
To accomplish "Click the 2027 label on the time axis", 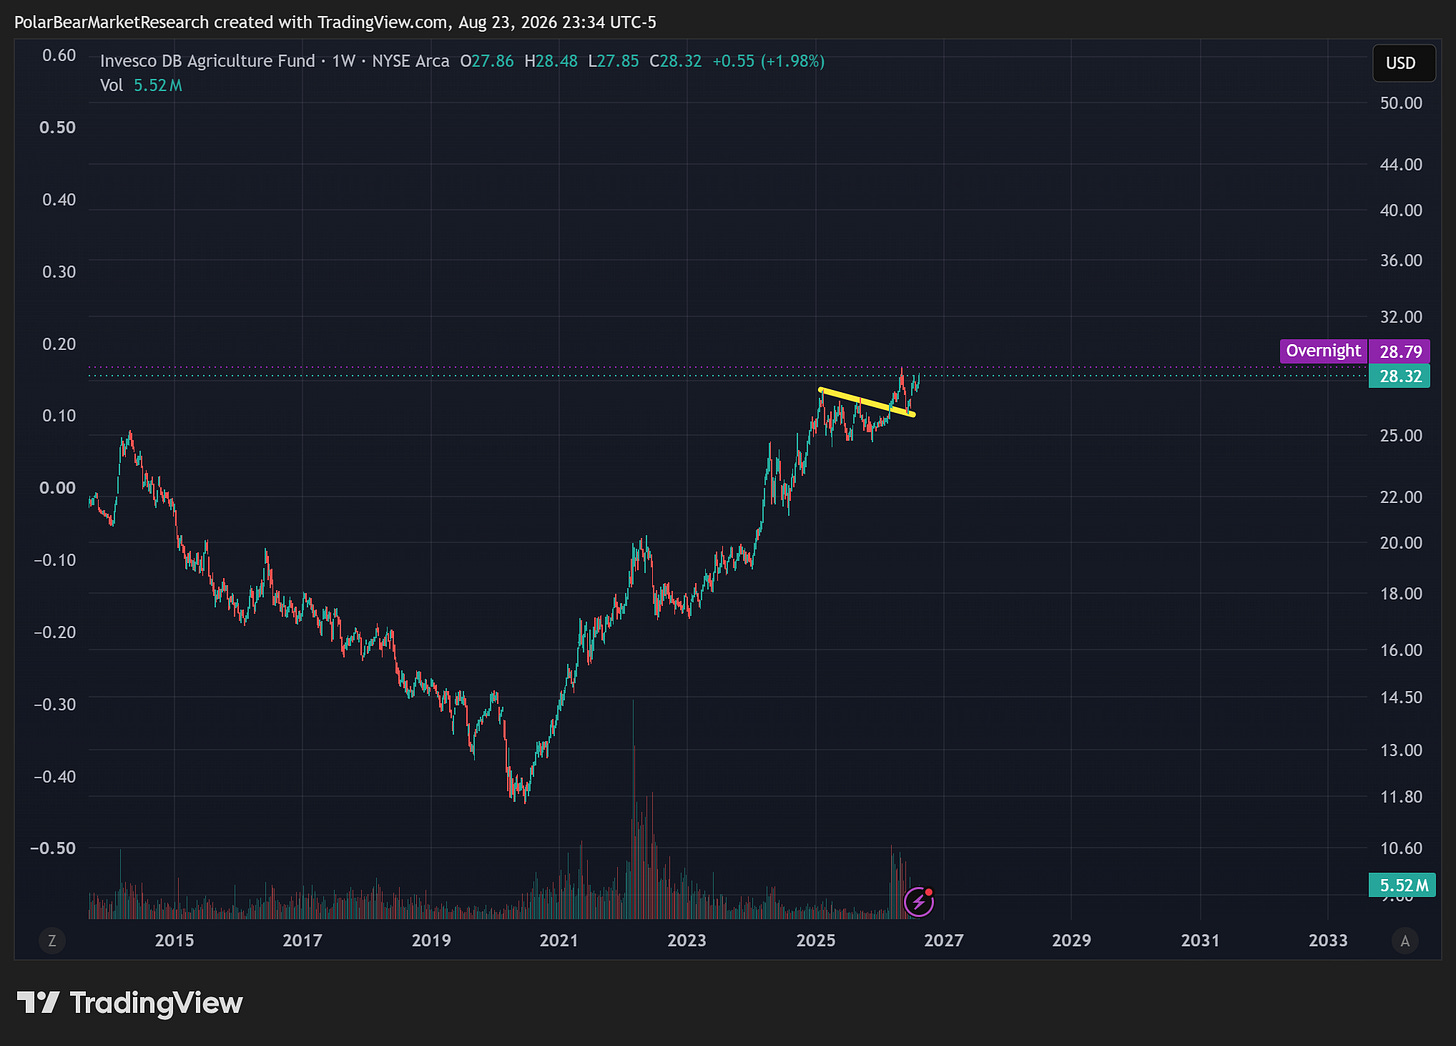I will [x=944, y=940].
